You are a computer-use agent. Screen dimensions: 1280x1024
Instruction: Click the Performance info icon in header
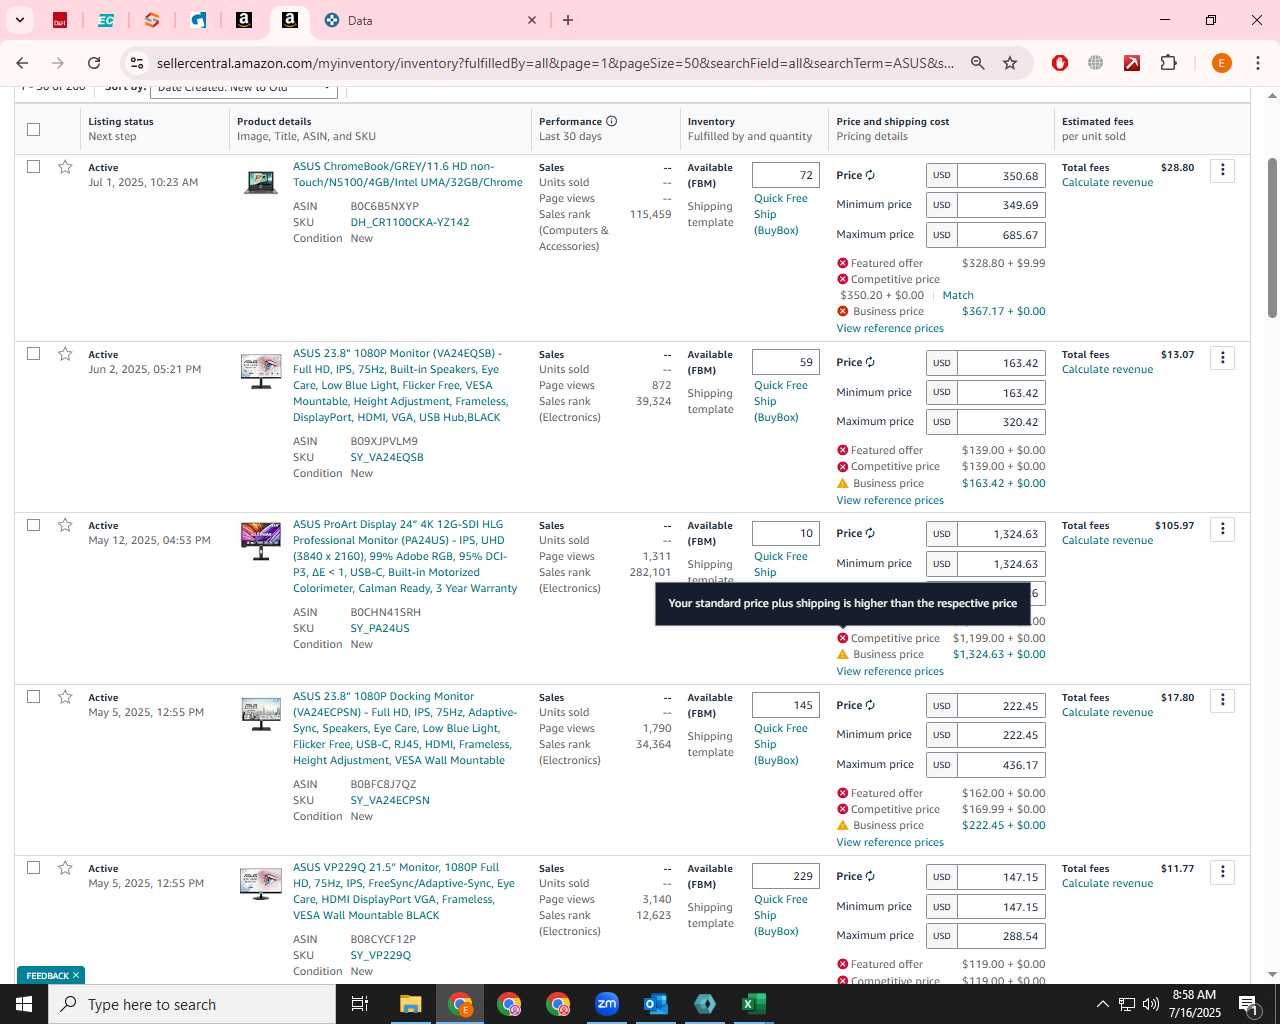coord(611,121)
